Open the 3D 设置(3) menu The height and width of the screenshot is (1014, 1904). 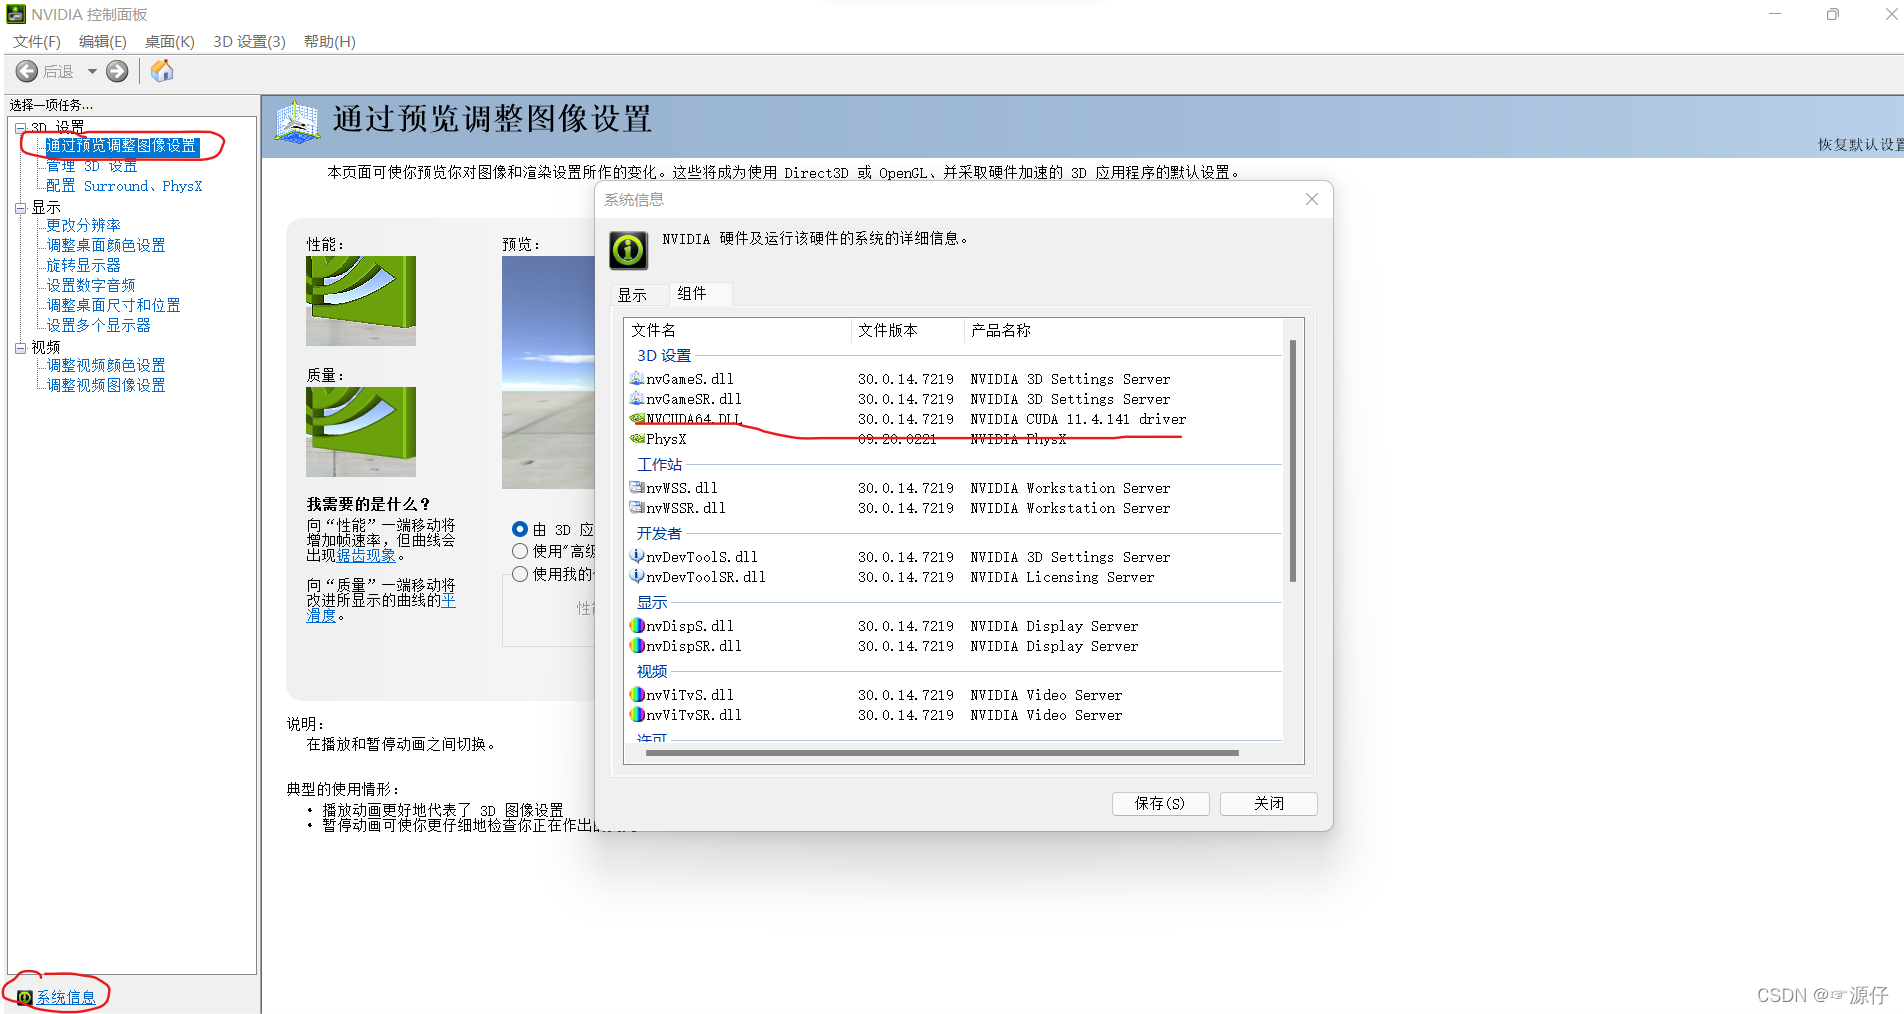(x=250, y=41)
